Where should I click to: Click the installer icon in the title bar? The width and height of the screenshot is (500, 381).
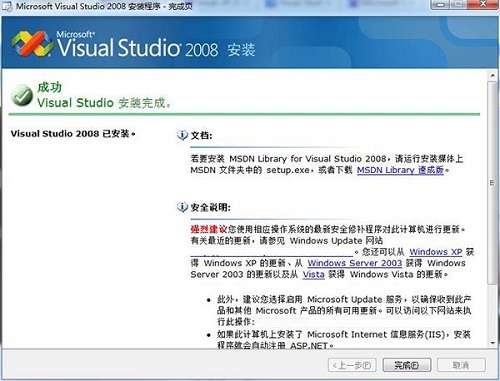point(7,6)
